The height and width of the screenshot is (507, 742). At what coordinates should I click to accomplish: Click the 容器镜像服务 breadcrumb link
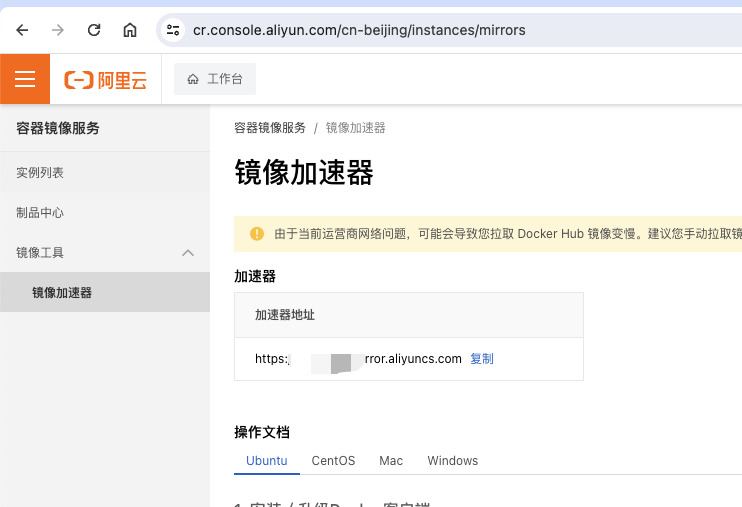(x=270, y=128)
